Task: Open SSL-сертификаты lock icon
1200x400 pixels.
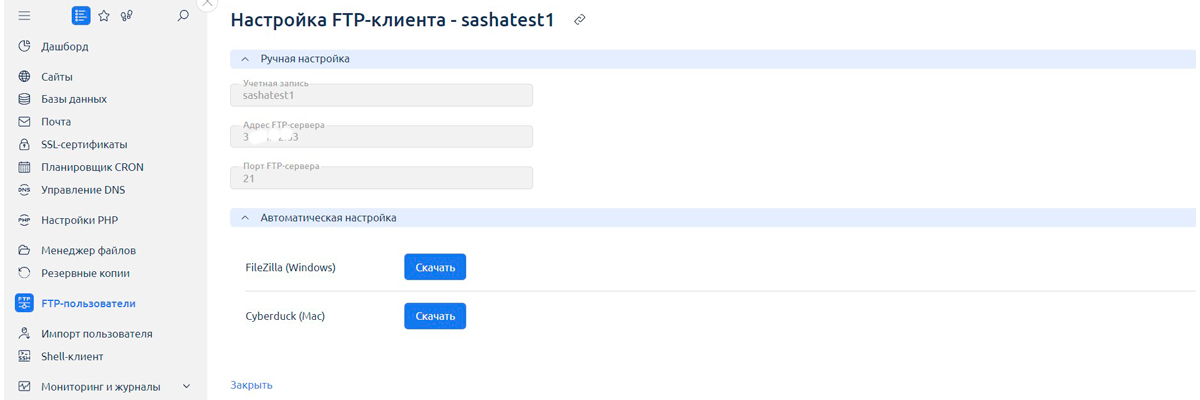Action: (x=25, y=144)
